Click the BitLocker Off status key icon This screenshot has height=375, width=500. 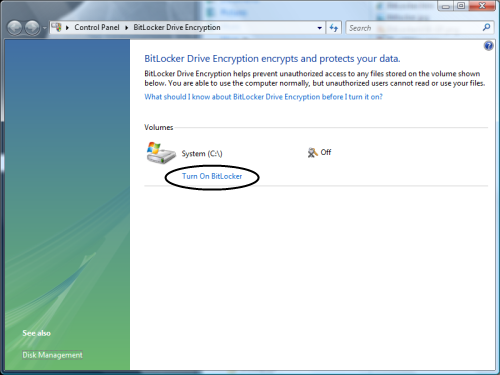coord(313,153)
